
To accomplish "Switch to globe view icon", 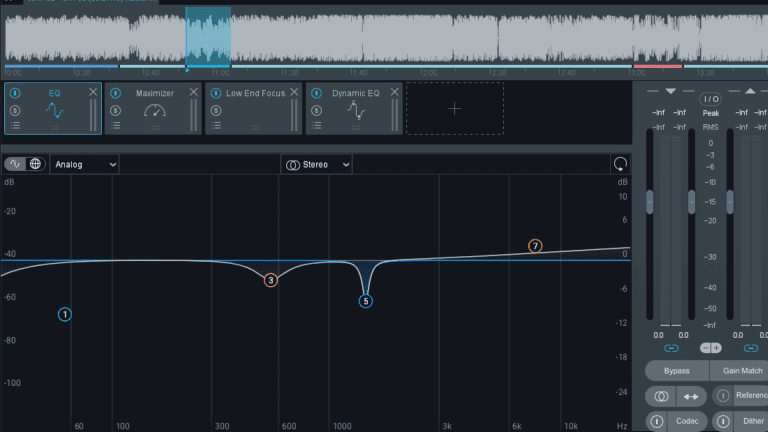I will point(35,164).
